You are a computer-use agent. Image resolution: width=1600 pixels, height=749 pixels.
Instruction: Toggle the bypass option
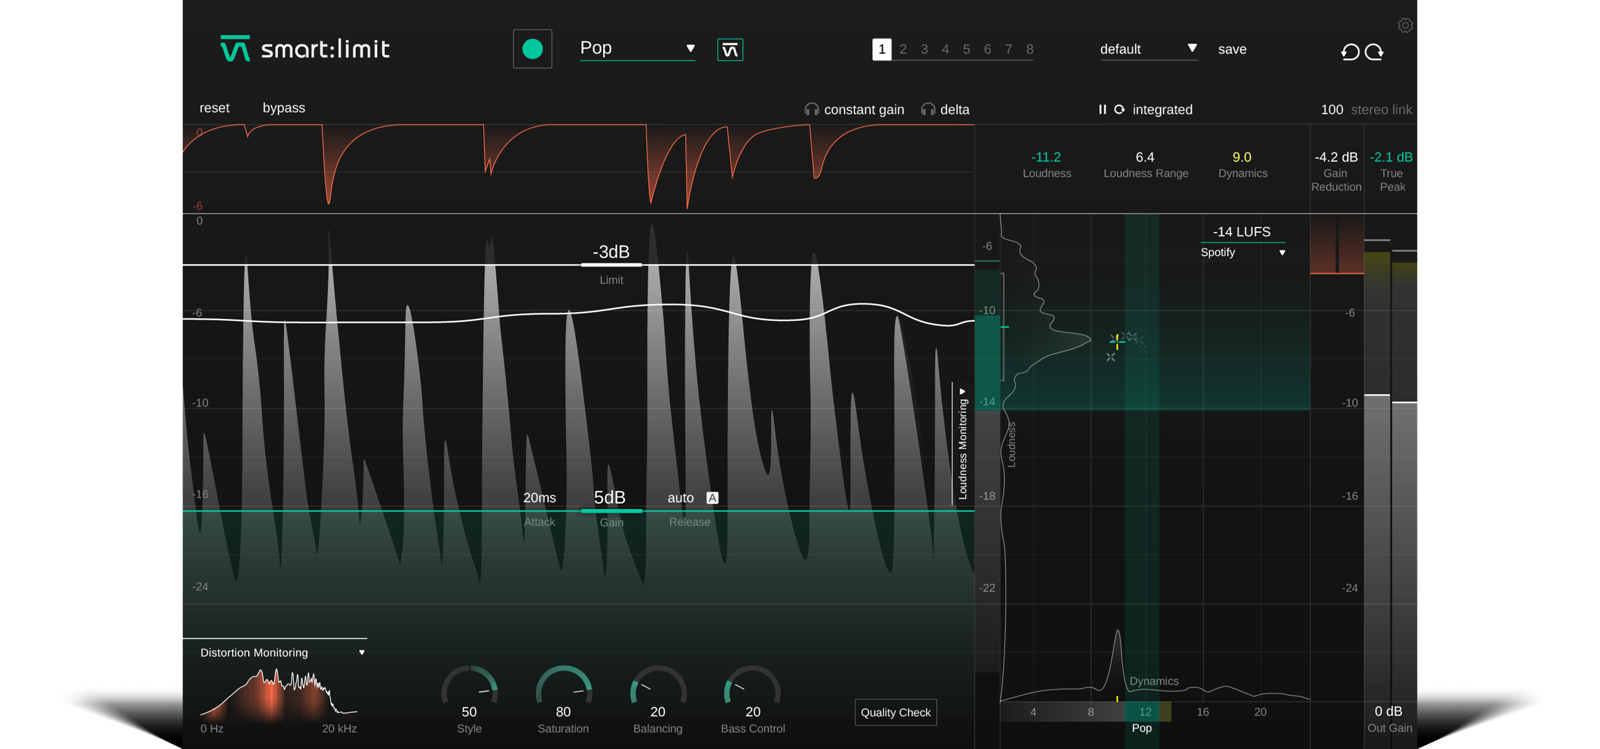tap(284, 108)
